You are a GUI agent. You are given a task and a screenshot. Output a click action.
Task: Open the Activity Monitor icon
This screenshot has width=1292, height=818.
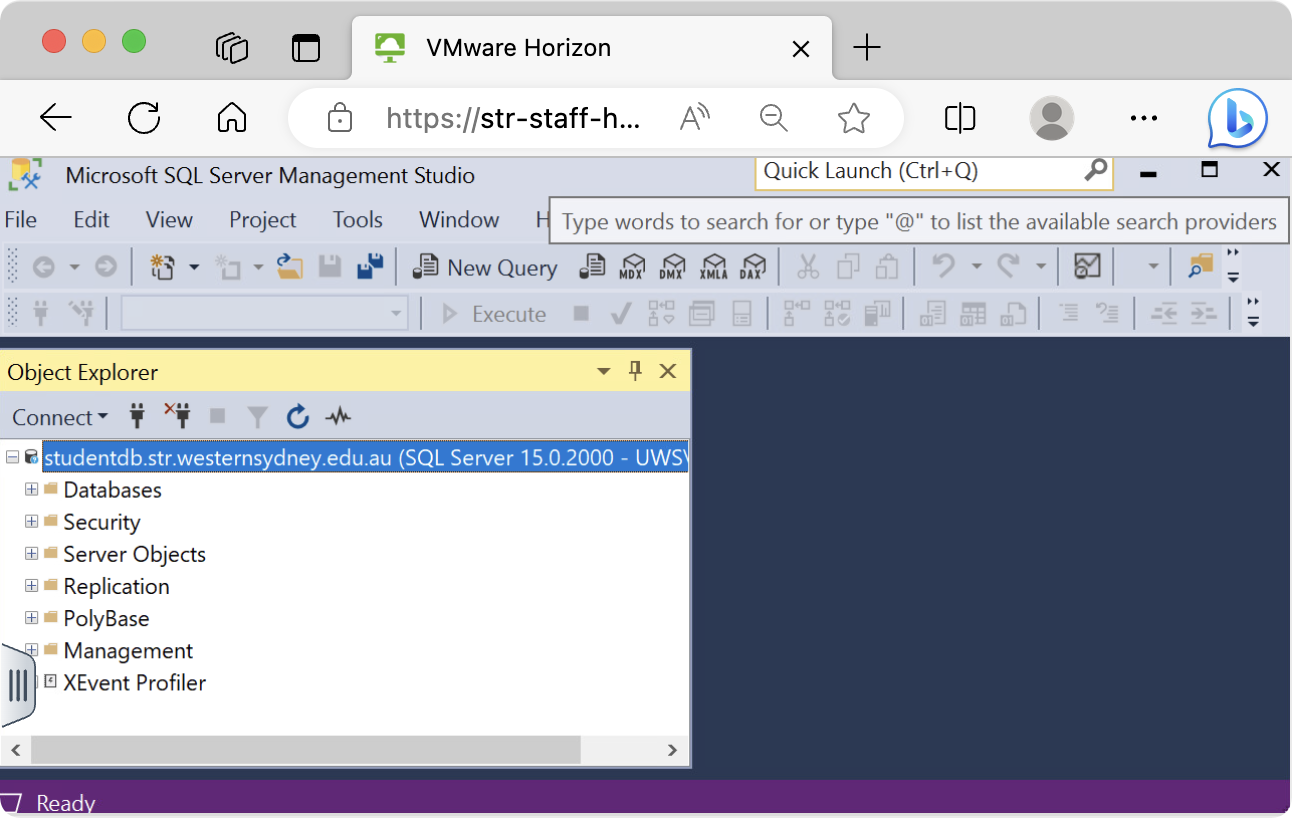click(x=1087, y=266)
